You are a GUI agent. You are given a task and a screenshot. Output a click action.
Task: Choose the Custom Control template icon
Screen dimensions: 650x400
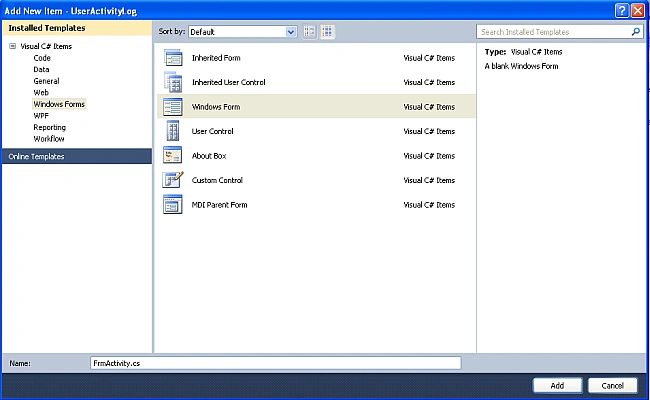click(173, 180)
